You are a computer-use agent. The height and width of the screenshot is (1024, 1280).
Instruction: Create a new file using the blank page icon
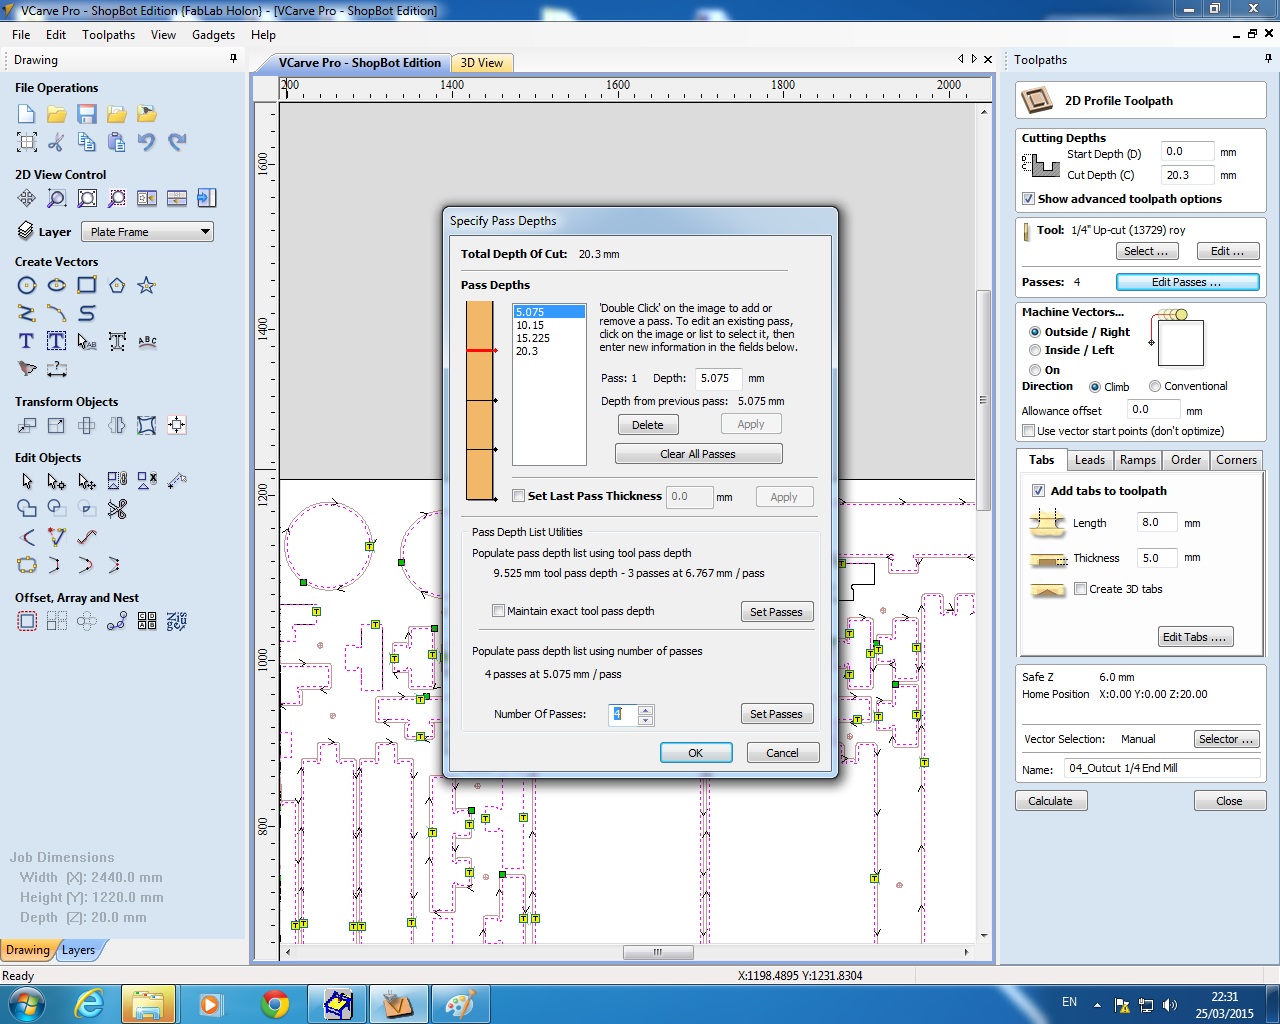[x=27, y=114]
